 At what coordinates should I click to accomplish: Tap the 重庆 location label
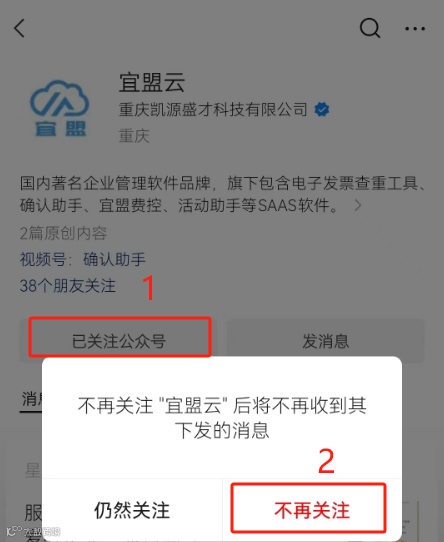[134, 136]
